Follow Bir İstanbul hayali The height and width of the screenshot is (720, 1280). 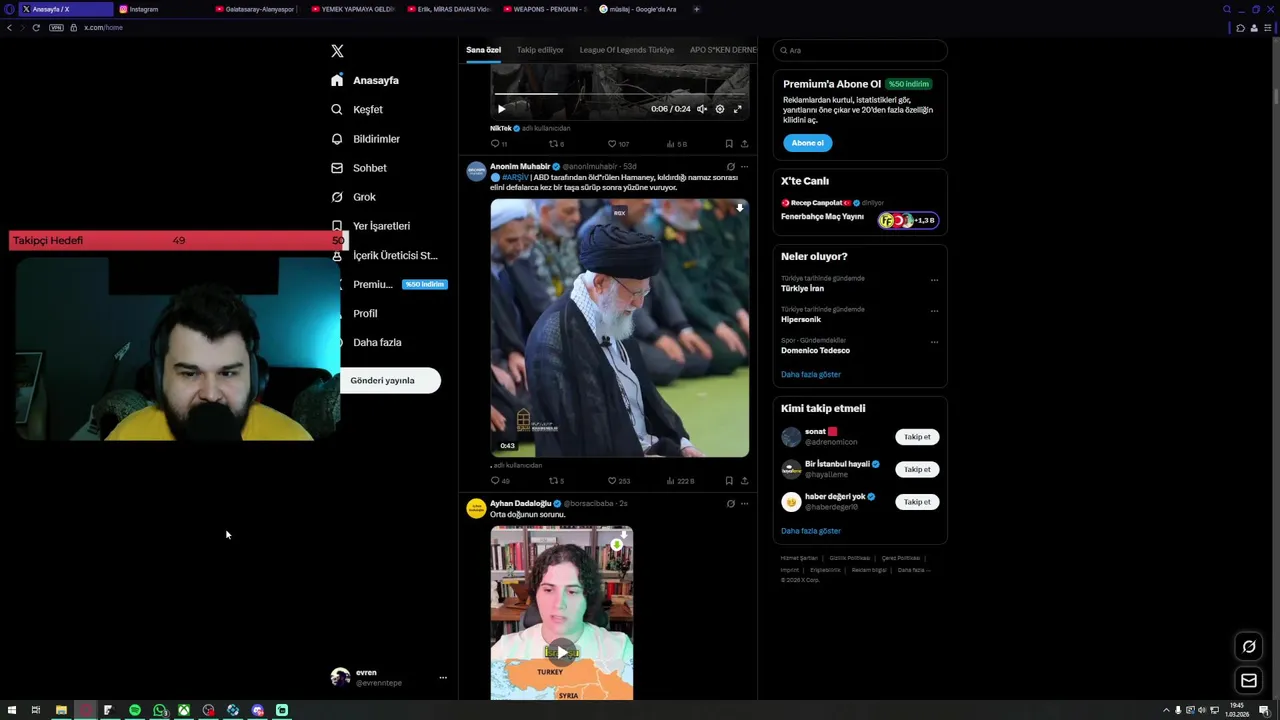coord(917,469)
